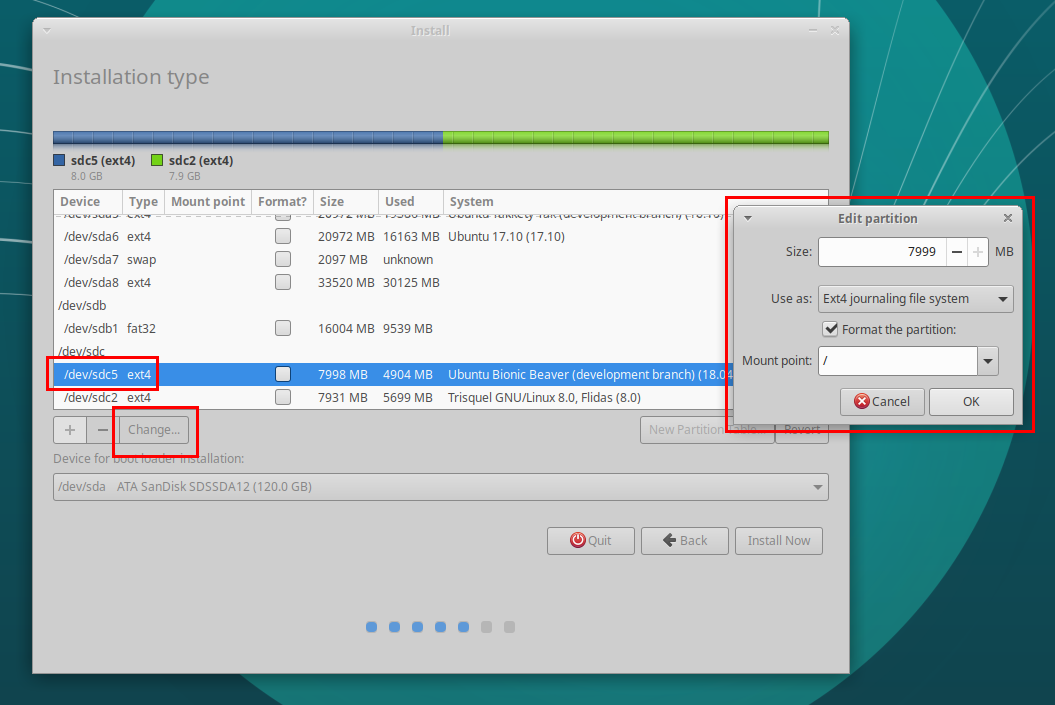Toggle format checkbox for /dev/sdc5
This screenshot has width=1055, height=705.
pos(283,374)
